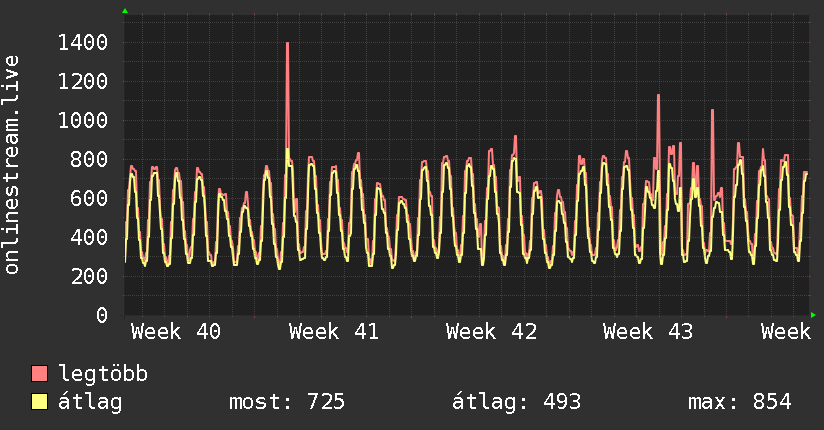The height and width of the screenshot is (430, 824).
Task: Click the átlag legend label
Action: pos(90,402)
